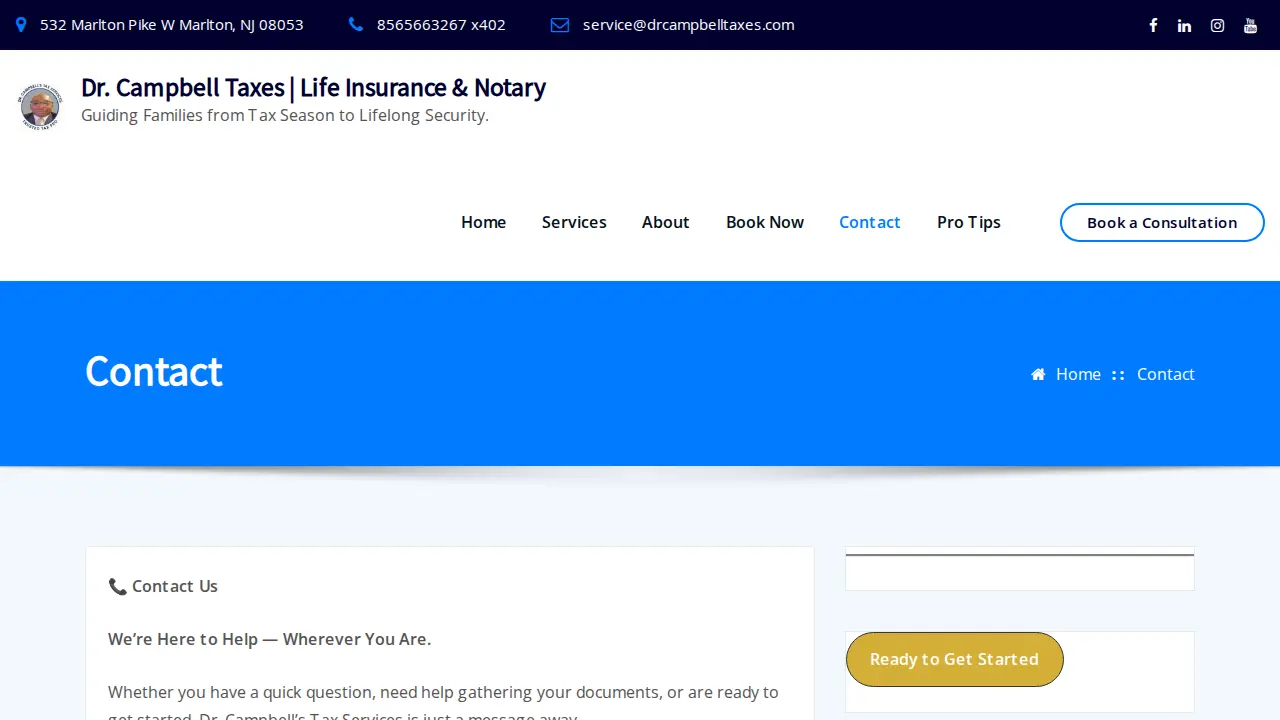This screenshot has width=1280, height=720.
Task: Click the service@drcampbelltaxes.com email address
Action: [x=689, y=25]
